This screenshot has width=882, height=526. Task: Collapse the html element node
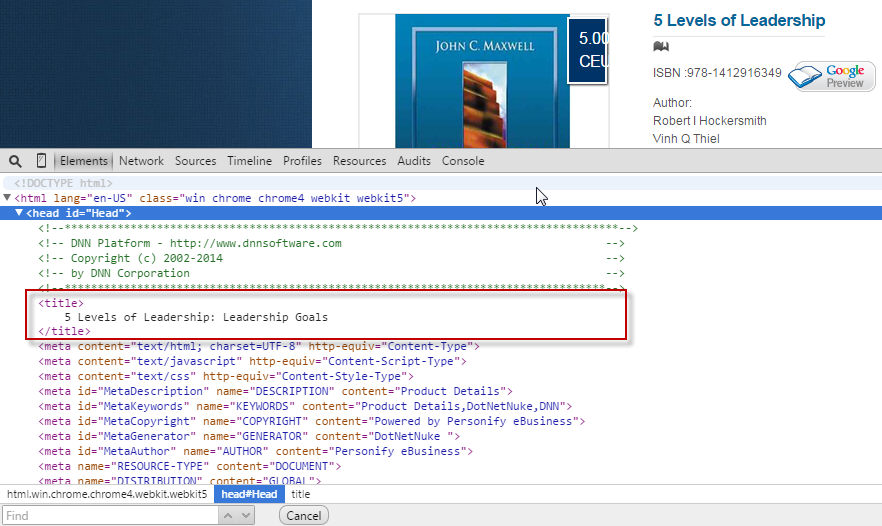(7, 198)
